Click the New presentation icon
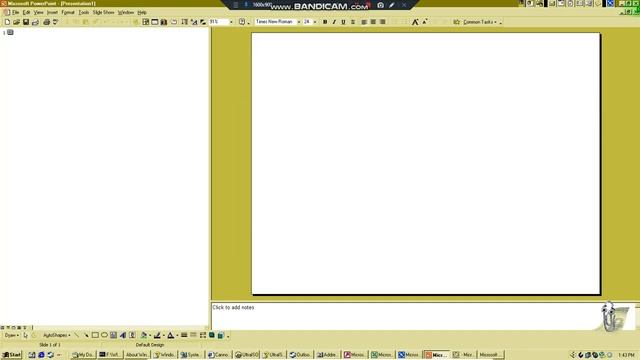 tap(7, 22)
